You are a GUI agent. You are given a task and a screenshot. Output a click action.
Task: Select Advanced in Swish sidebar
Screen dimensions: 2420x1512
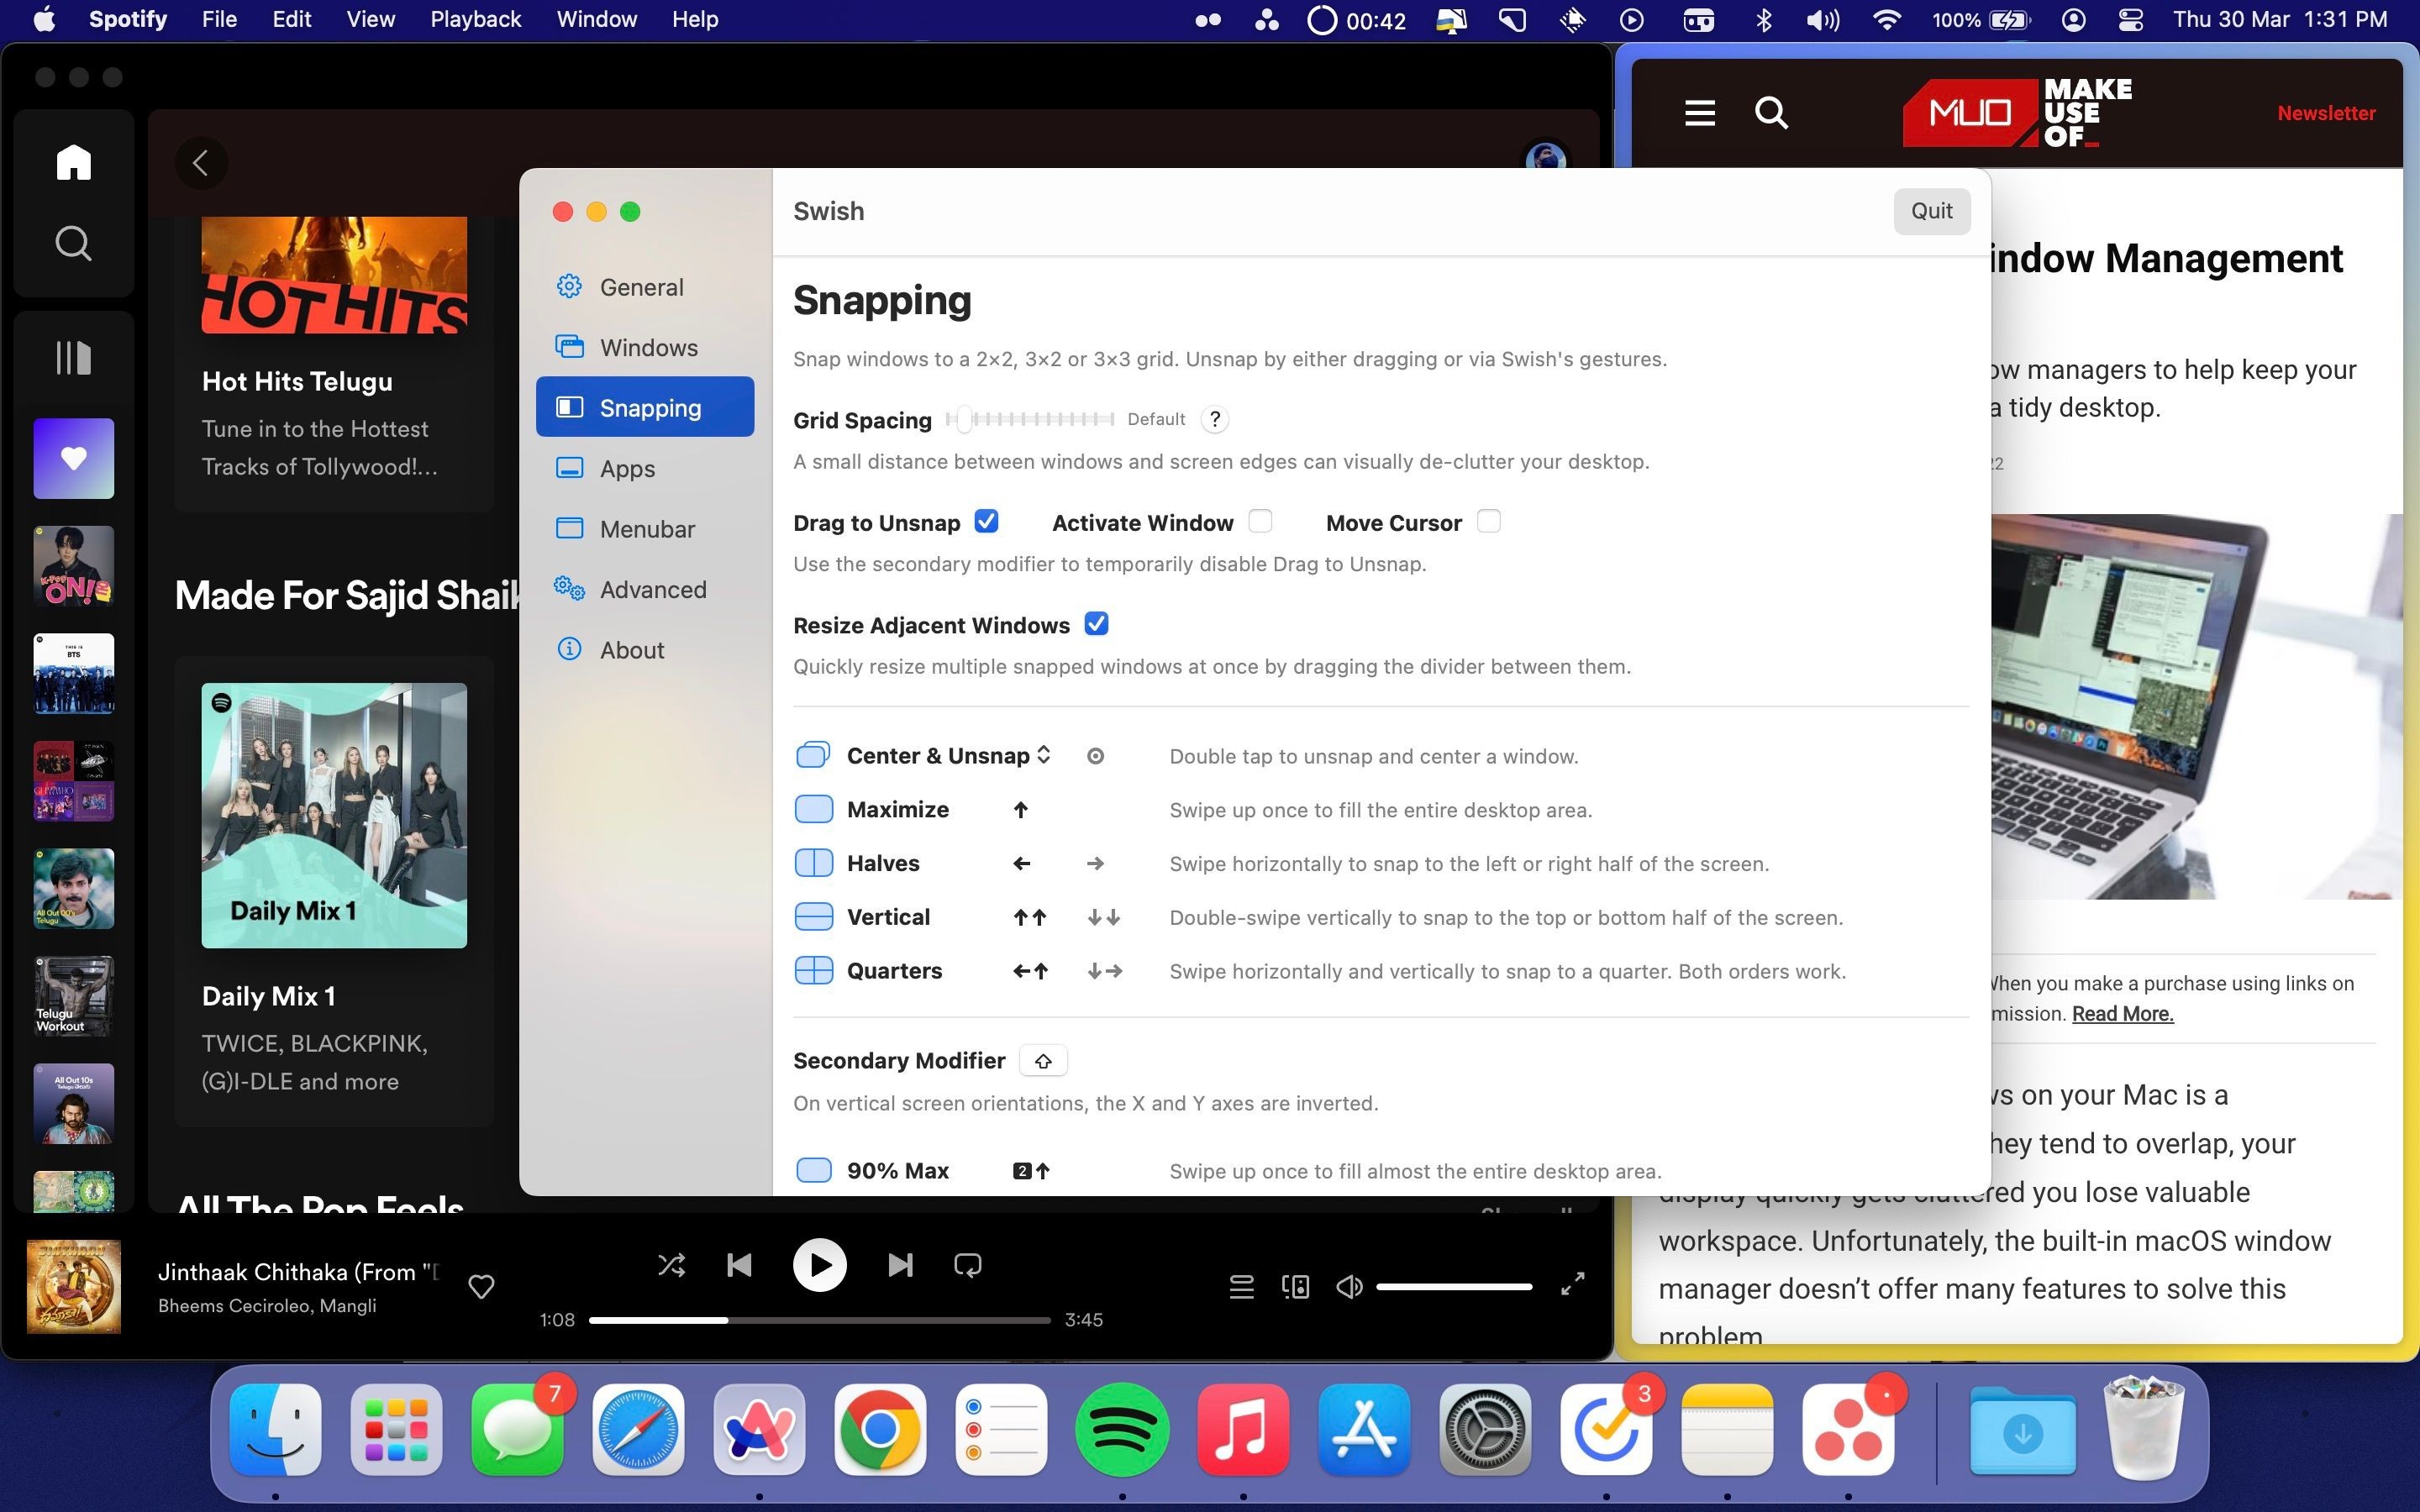coord(645,589)
